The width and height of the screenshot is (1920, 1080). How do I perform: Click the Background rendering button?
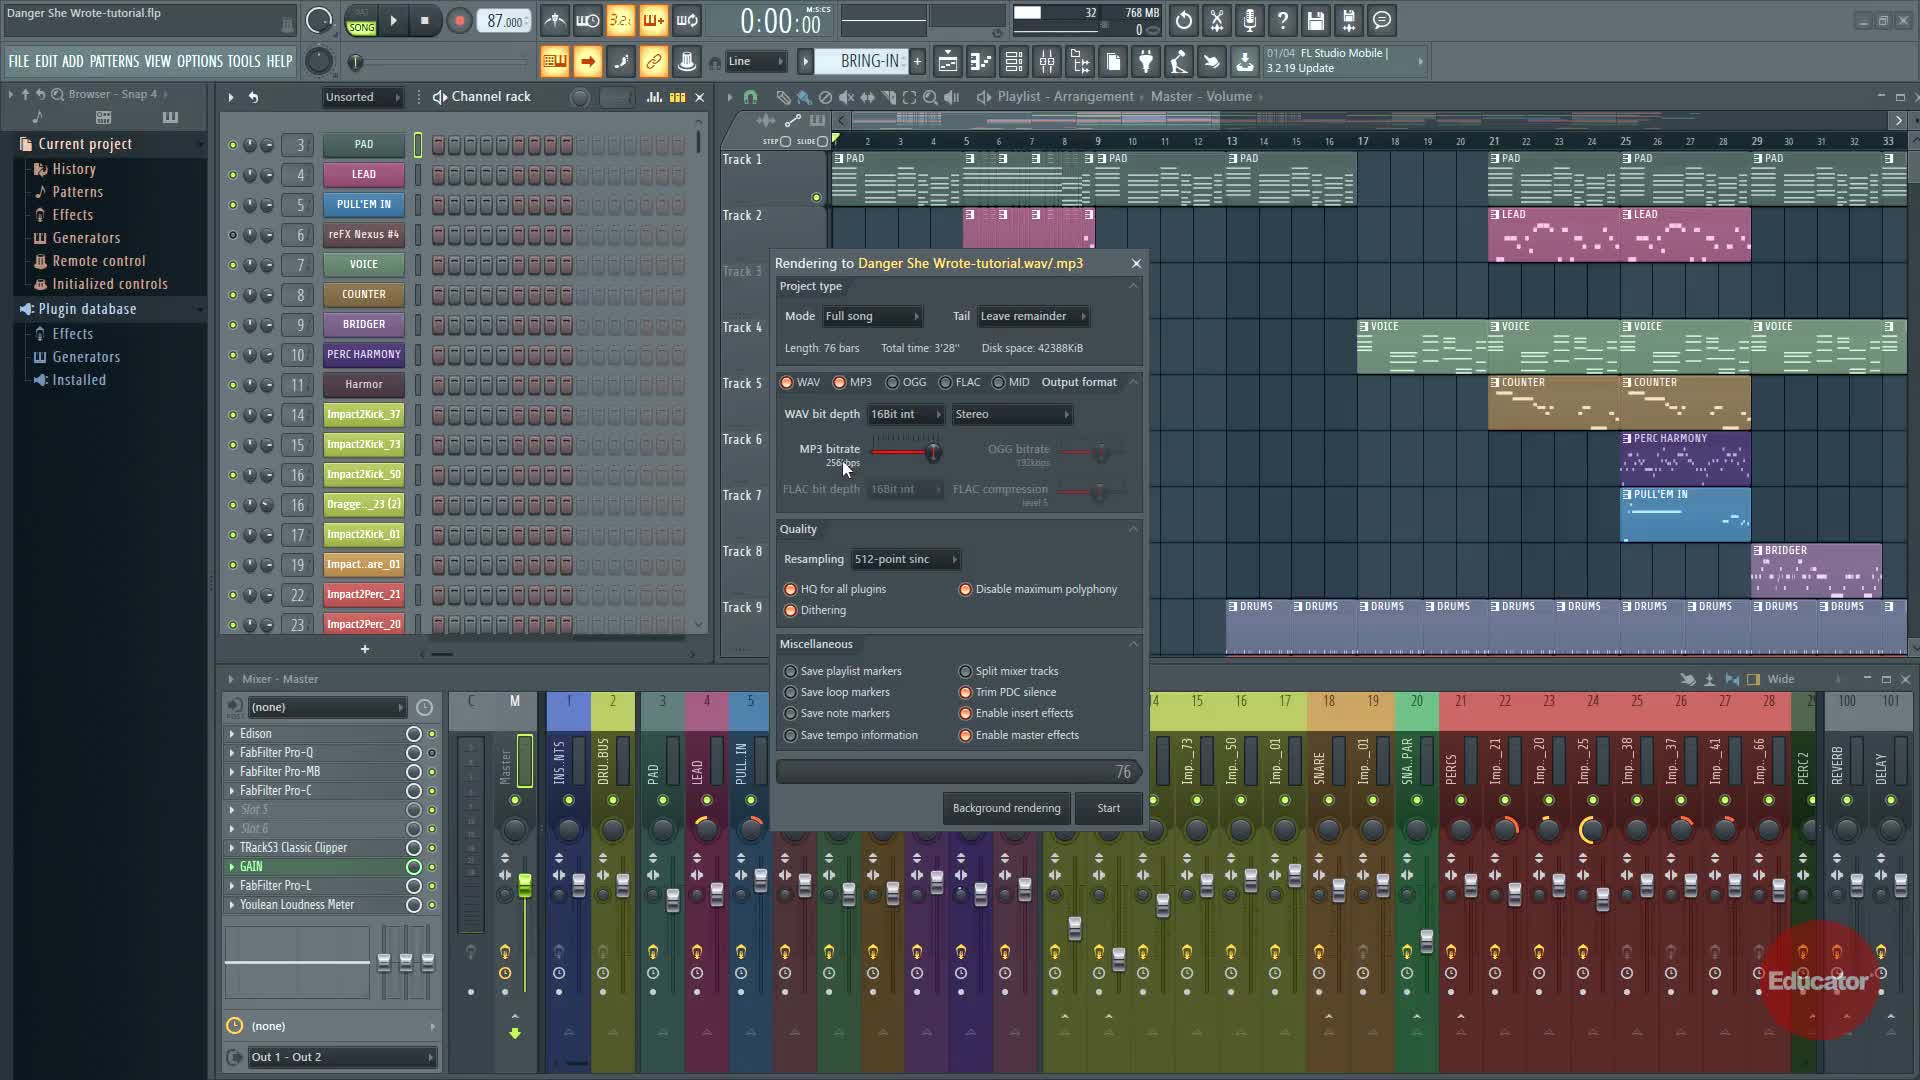tap(1006, 809)
